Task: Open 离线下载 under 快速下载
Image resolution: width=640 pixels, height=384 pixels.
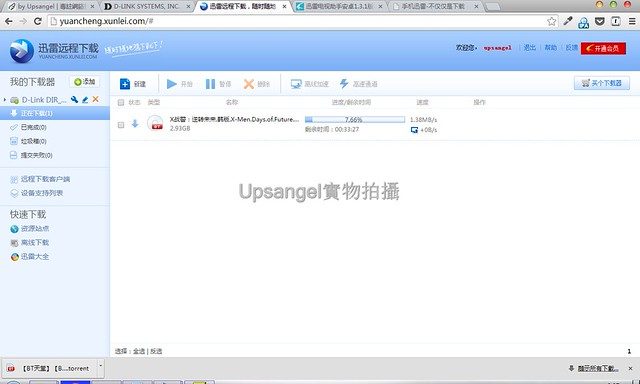Action: point(35,243)
